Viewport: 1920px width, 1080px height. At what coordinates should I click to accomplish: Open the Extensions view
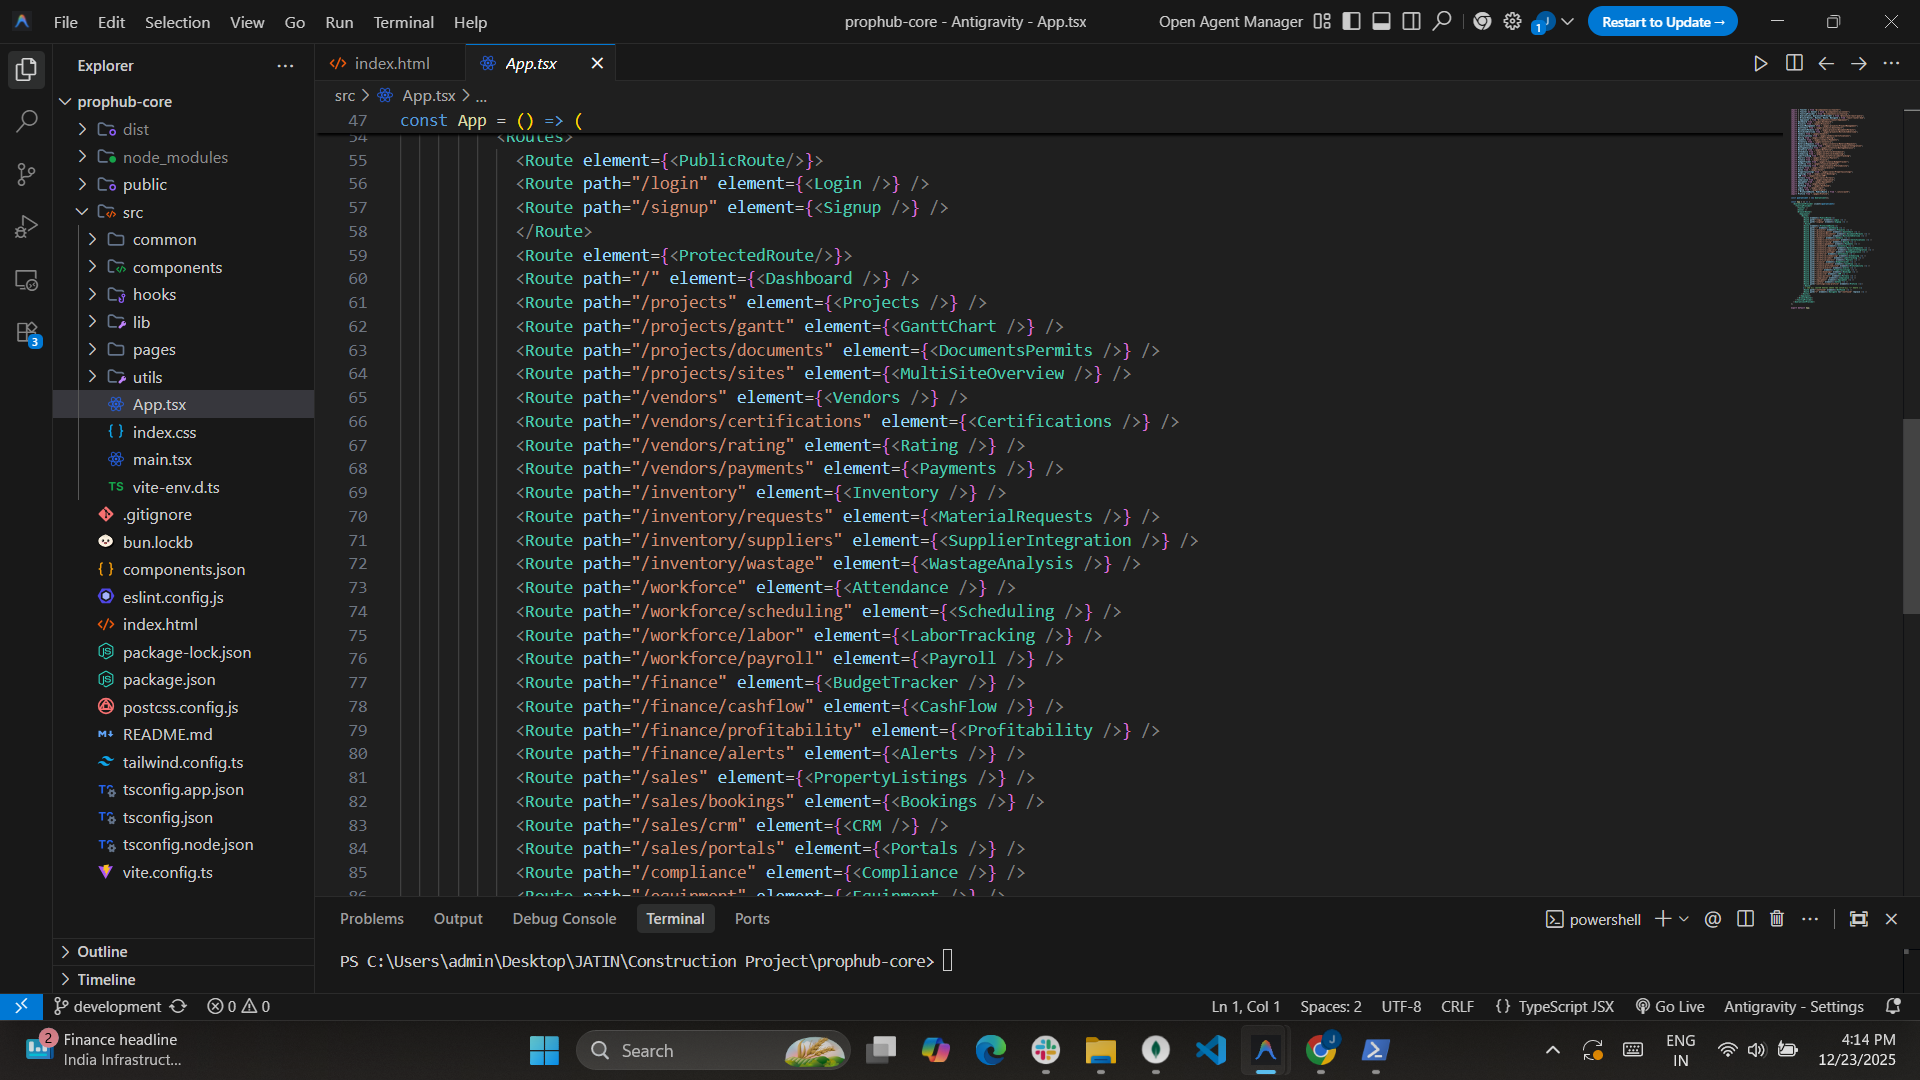click(27, 333)
